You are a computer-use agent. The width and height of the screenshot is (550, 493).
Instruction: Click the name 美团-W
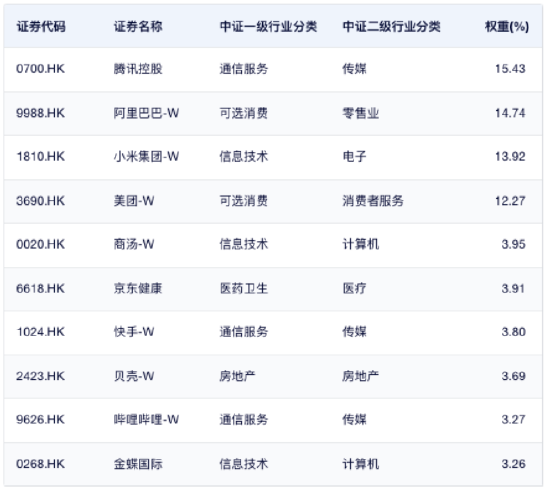click(134, 201)
